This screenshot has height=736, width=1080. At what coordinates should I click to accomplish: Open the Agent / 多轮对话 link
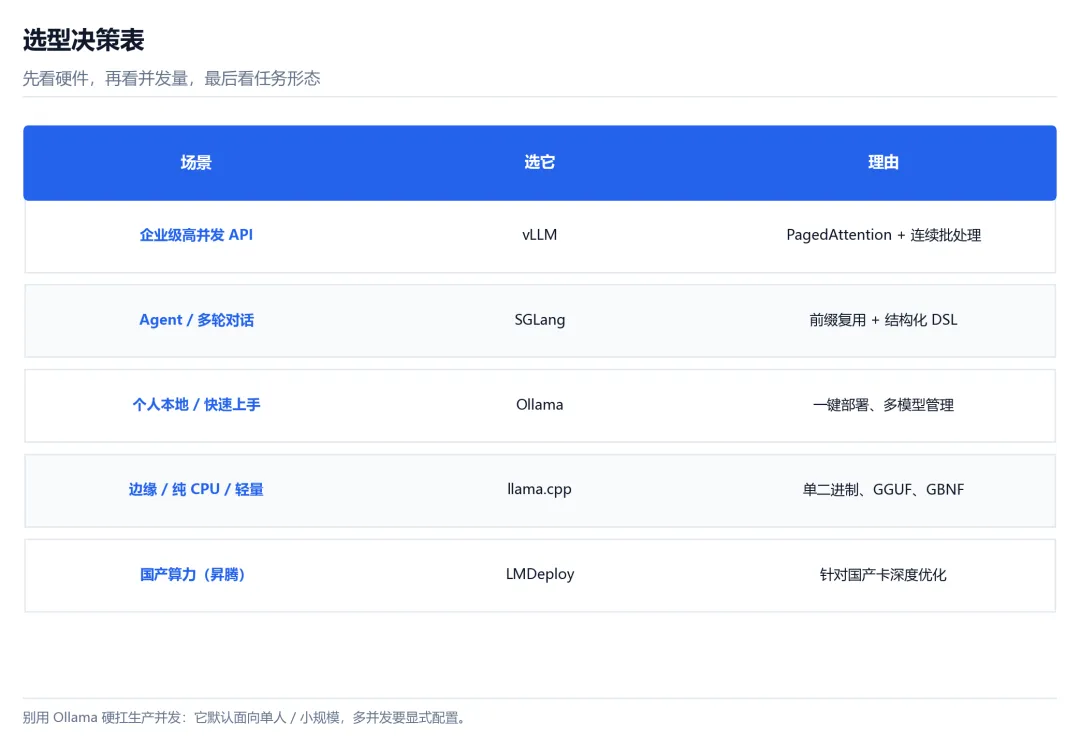click(x=196, y=320)
